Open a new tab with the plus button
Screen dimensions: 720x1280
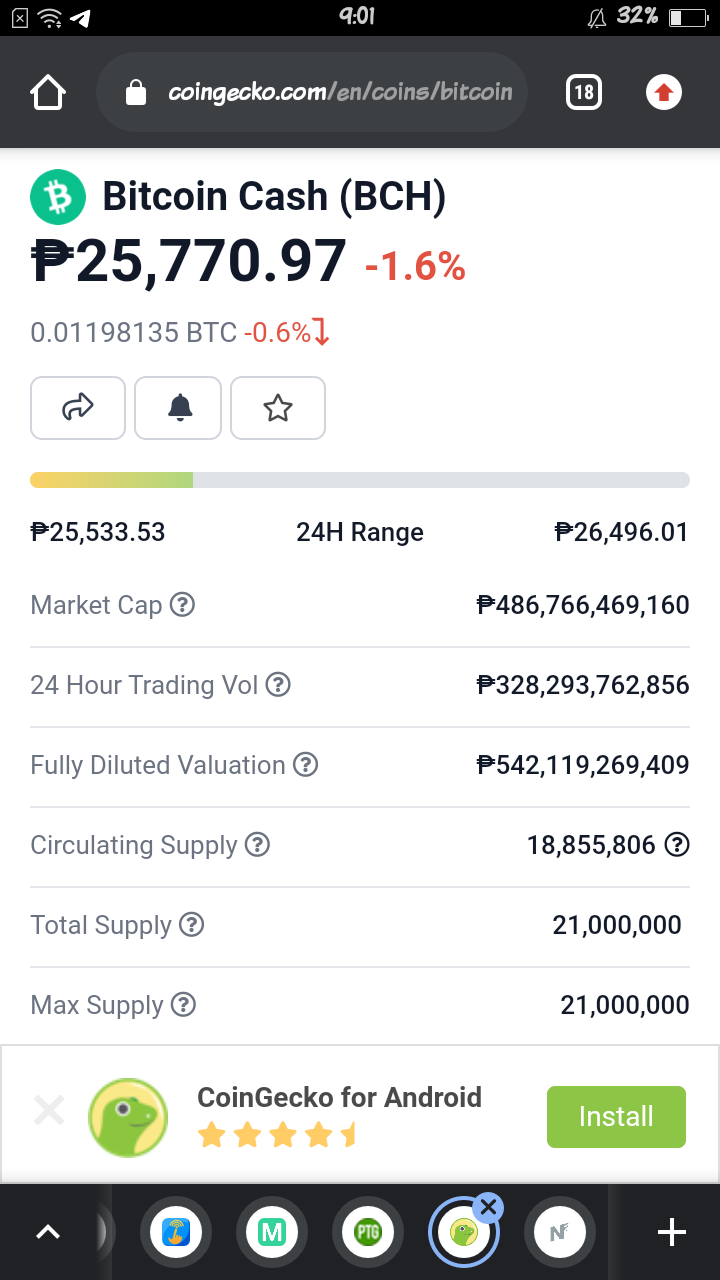click(672, 1233)
